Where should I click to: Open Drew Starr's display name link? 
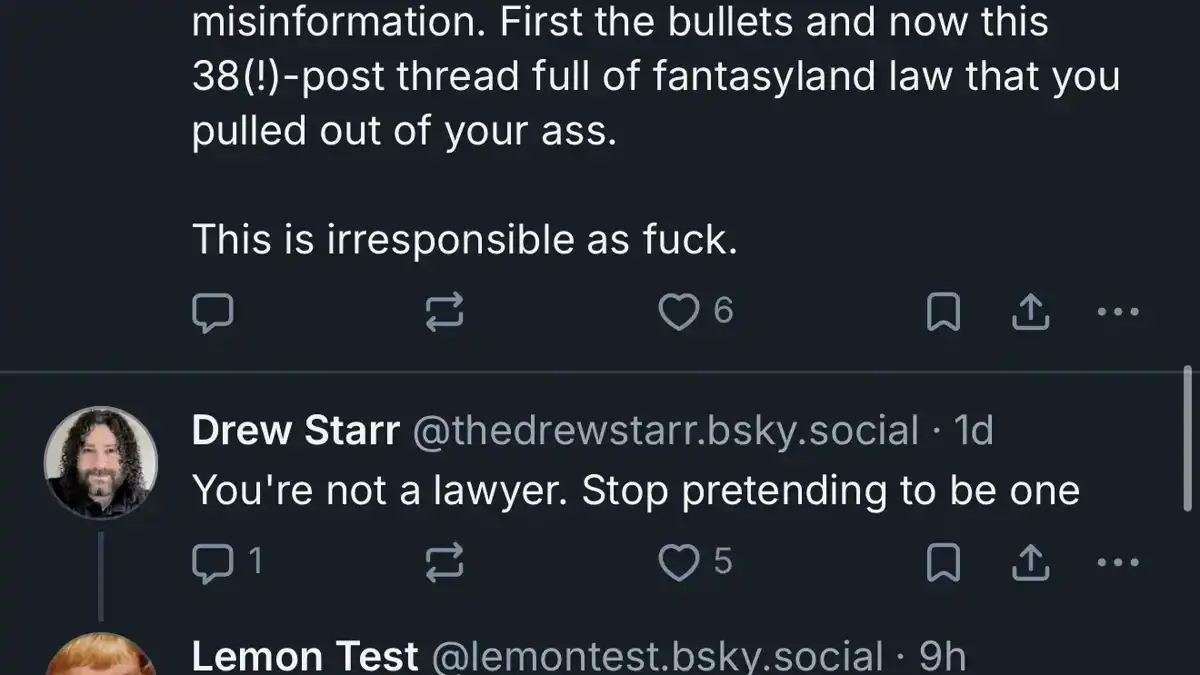click(295, 431)
